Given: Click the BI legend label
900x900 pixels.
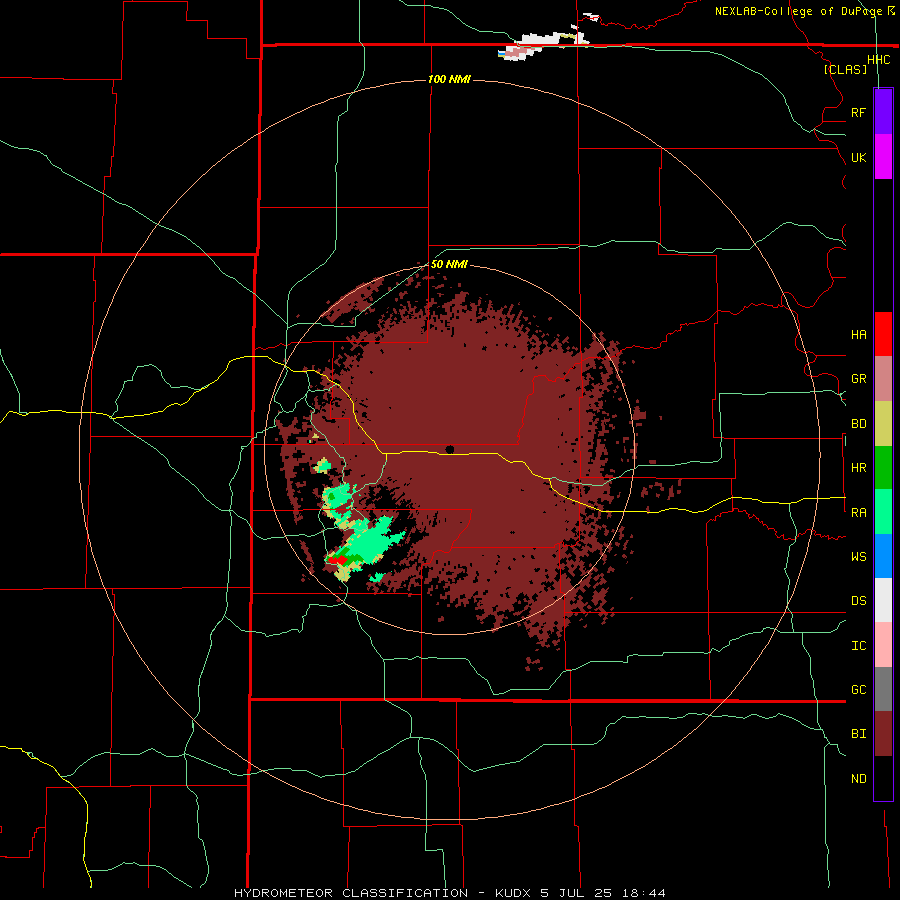Looking at the screenshot, I should pyautogui.click(x=858, y=734).
